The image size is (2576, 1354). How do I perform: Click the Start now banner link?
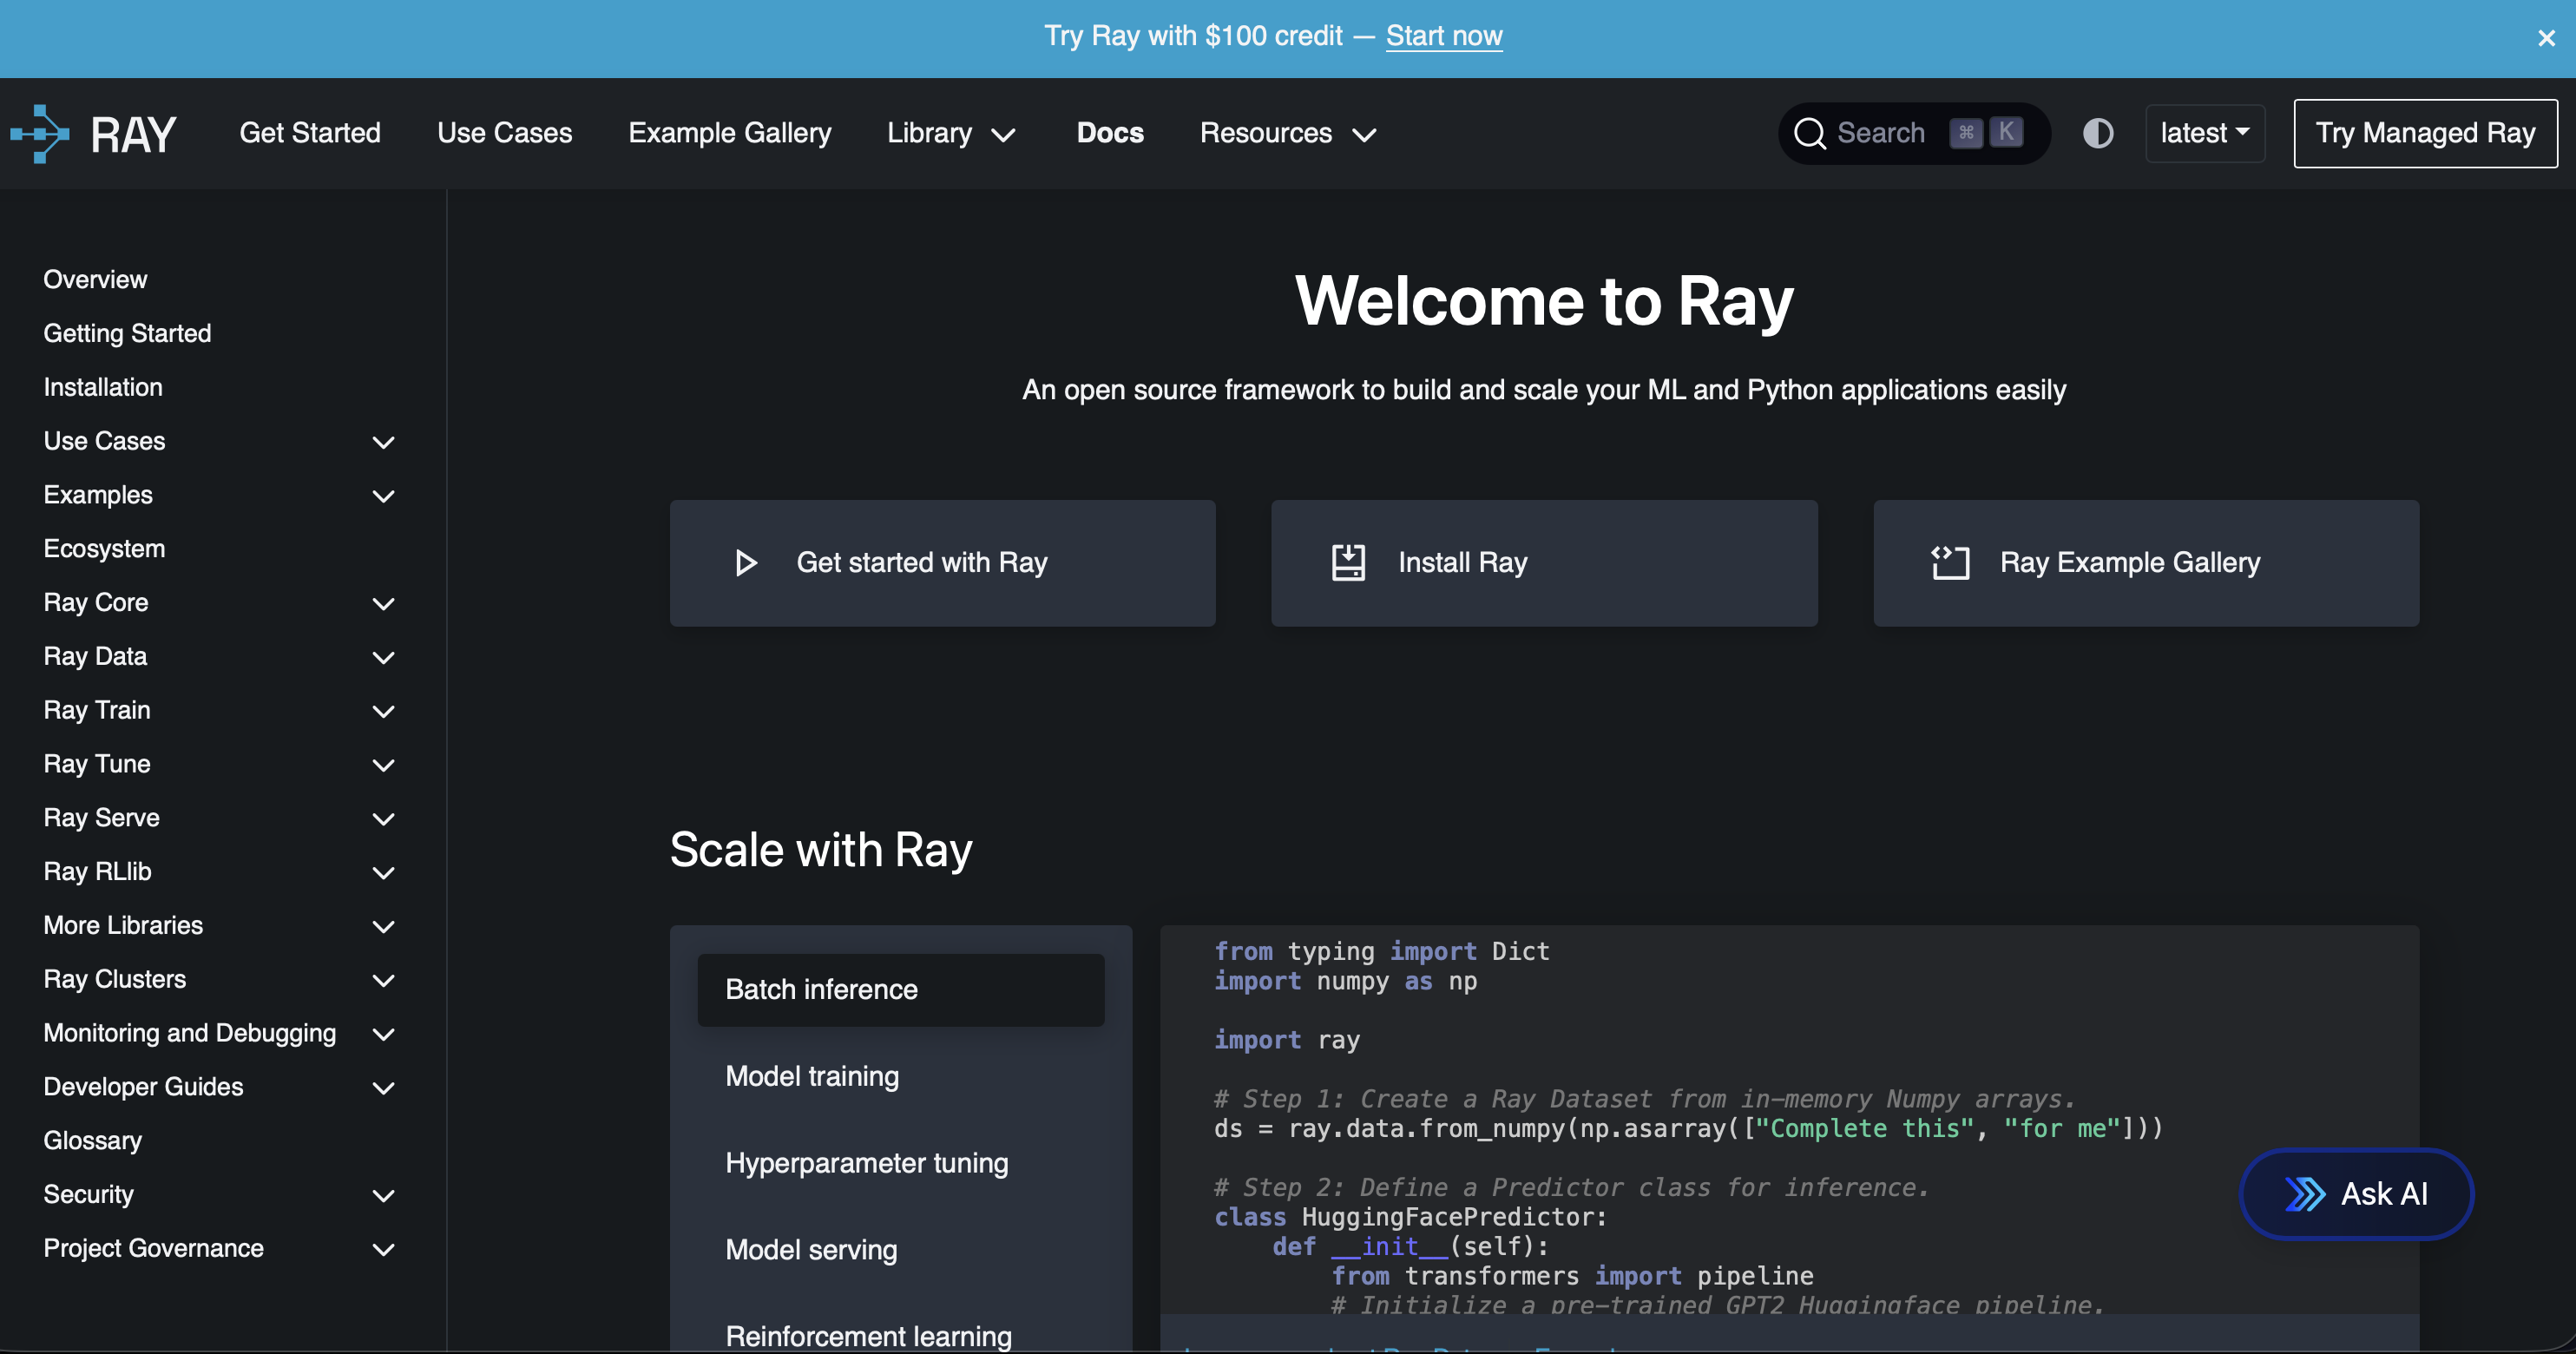(1444, 36)
